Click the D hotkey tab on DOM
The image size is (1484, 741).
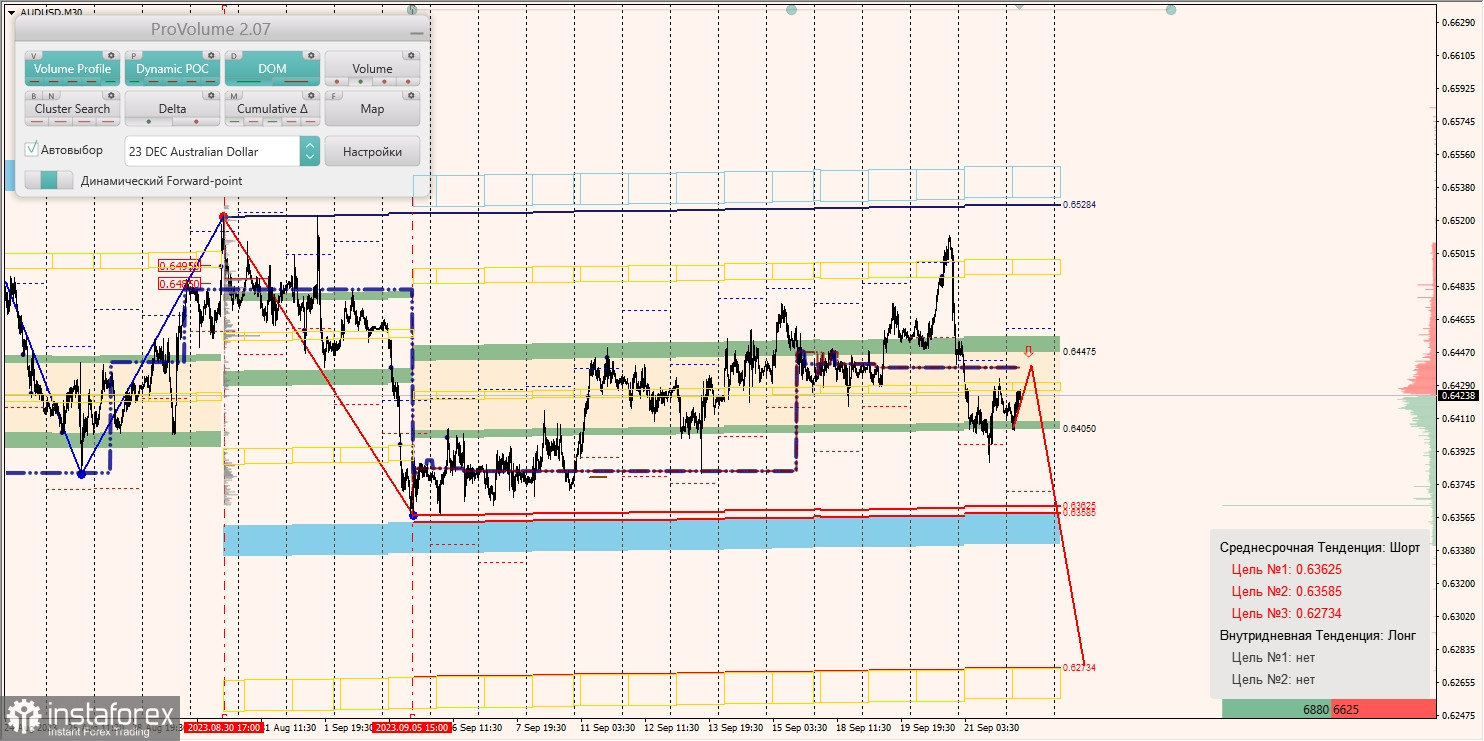[x=235, y=56]
